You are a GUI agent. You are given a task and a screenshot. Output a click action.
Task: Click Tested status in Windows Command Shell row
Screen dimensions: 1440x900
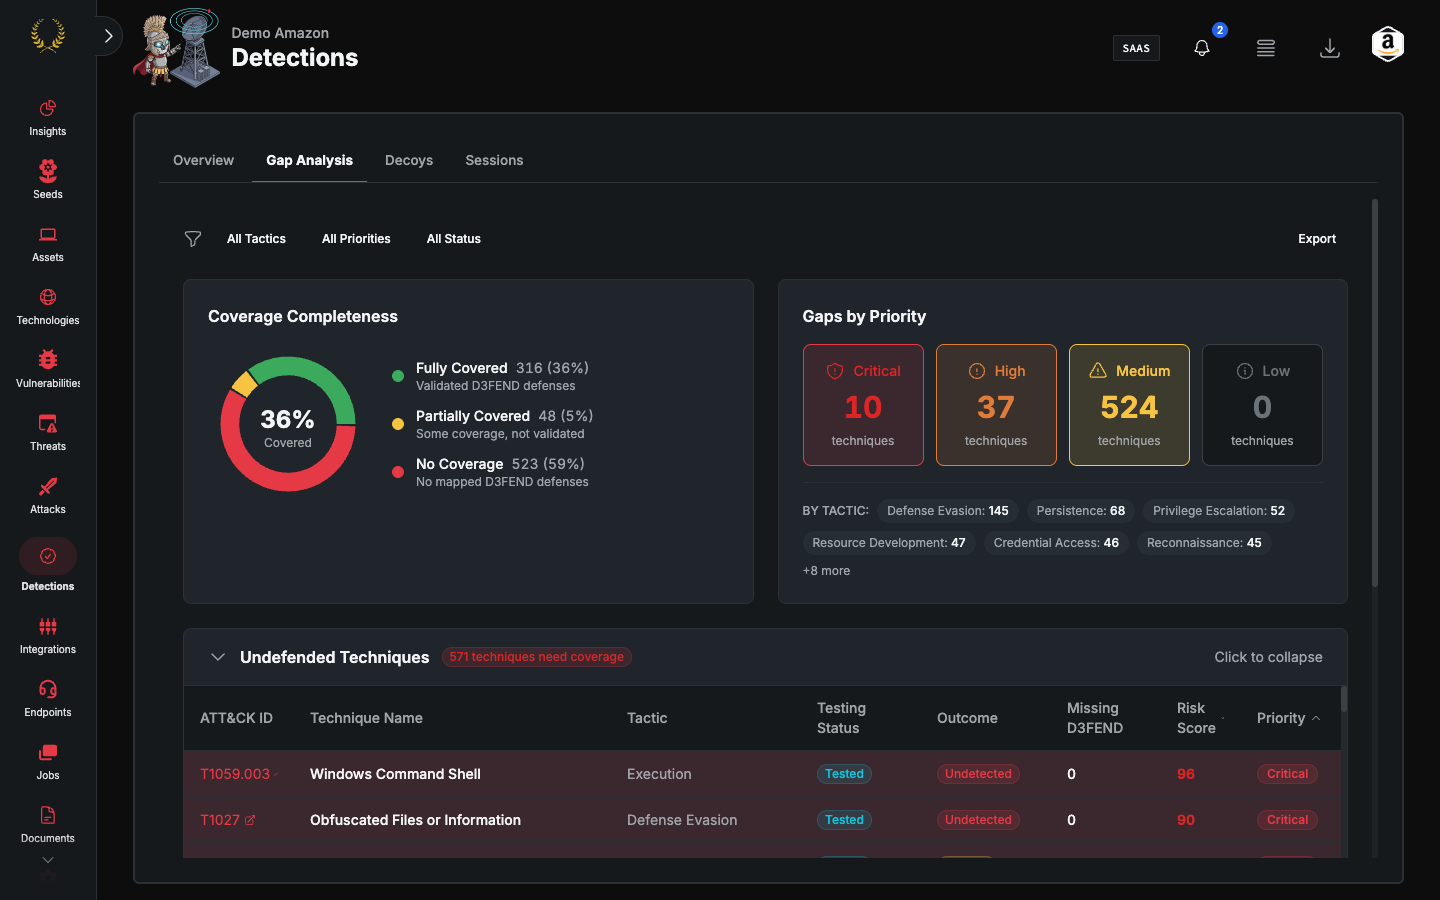pos(844,774)
